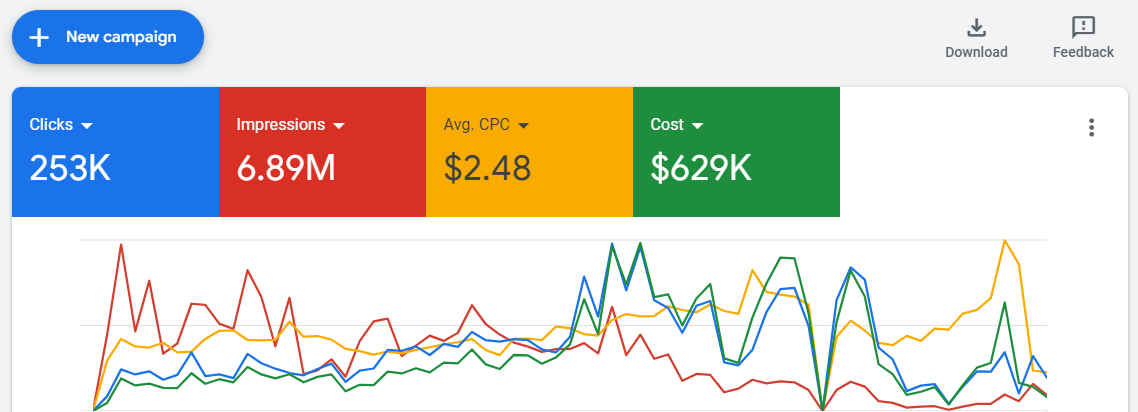
Task: Click the Feedback text label
Action: (1083, 52)
